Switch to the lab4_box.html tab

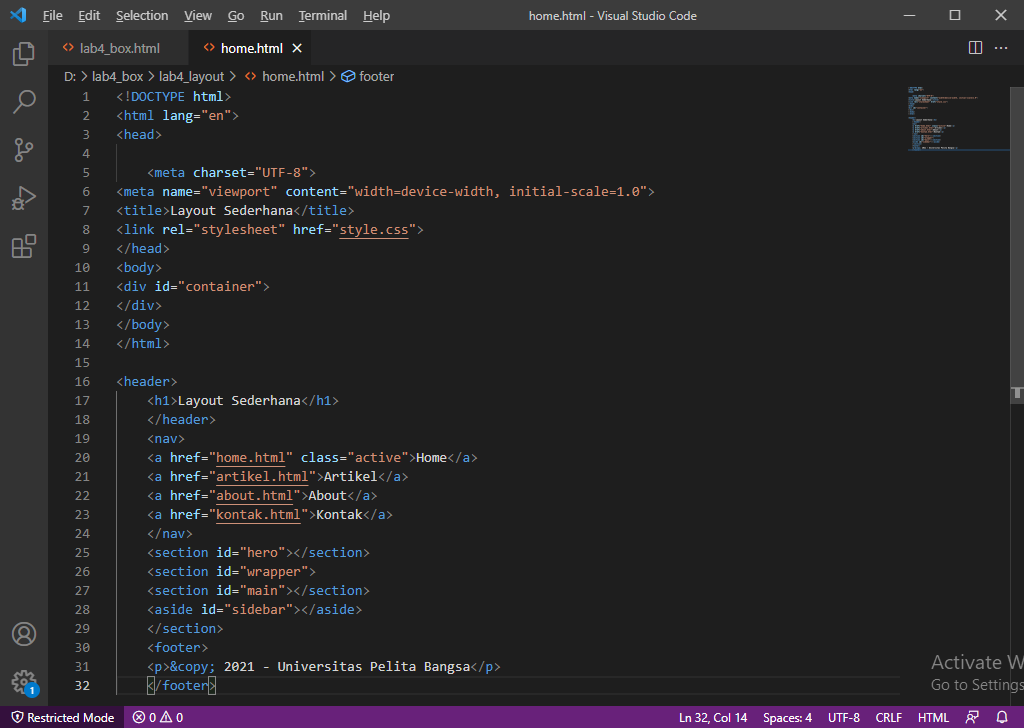(x=117, y=47)
